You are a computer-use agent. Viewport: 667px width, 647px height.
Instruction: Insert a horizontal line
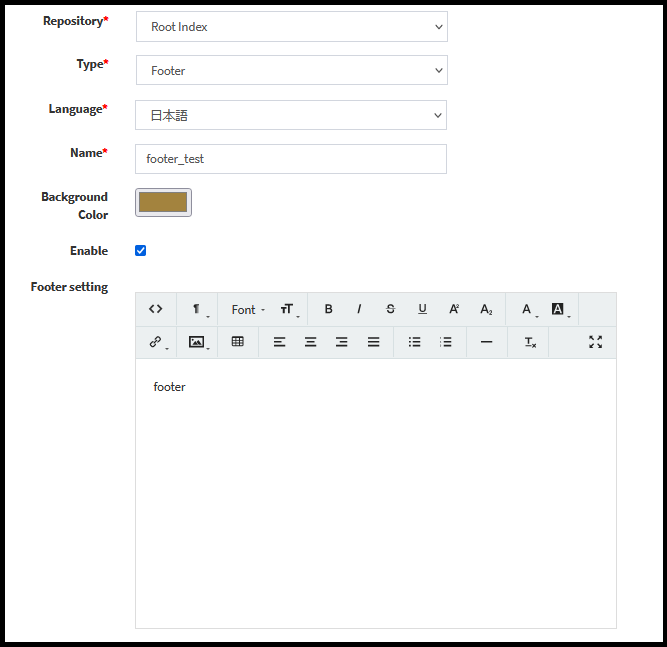point(486,342)
